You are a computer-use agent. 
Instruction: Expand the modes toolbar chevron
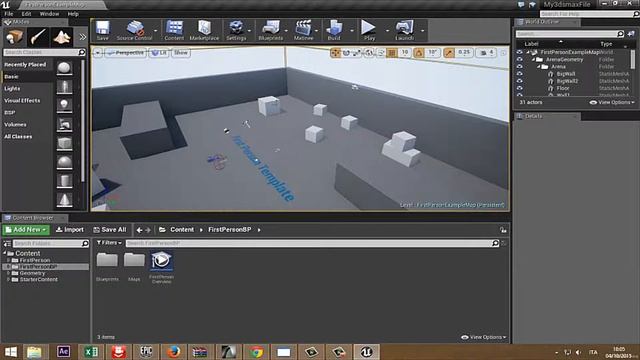point(83,37)
